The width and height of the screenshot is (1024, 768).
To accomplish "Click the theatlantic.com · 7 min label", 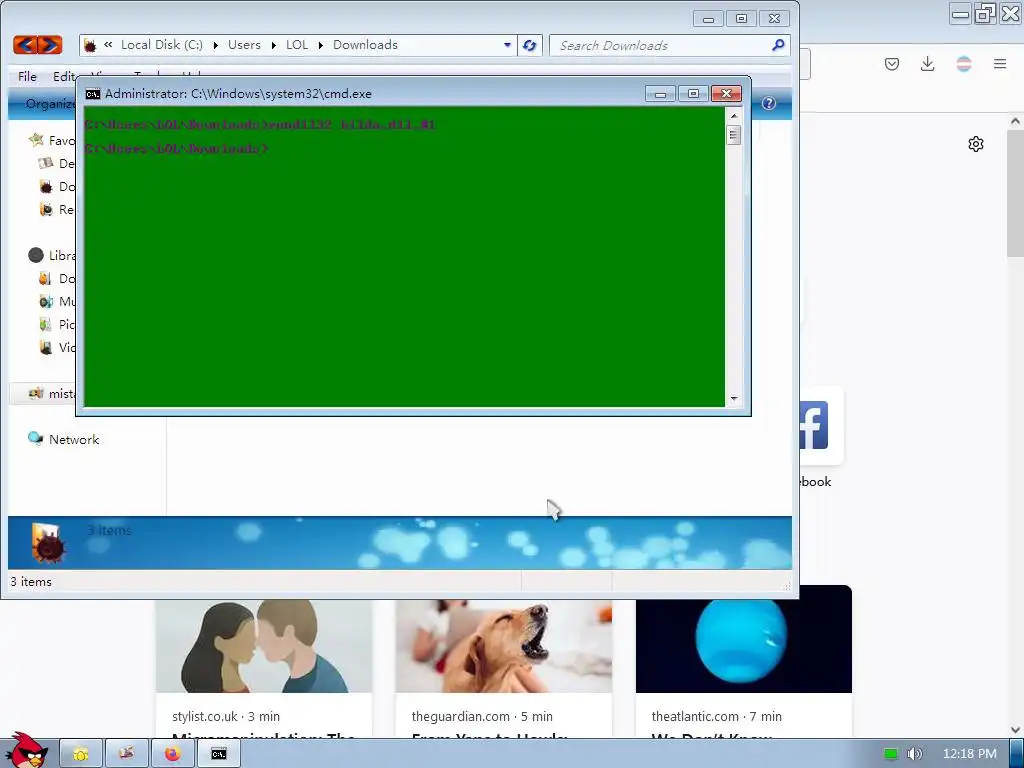I will (716, 716).
